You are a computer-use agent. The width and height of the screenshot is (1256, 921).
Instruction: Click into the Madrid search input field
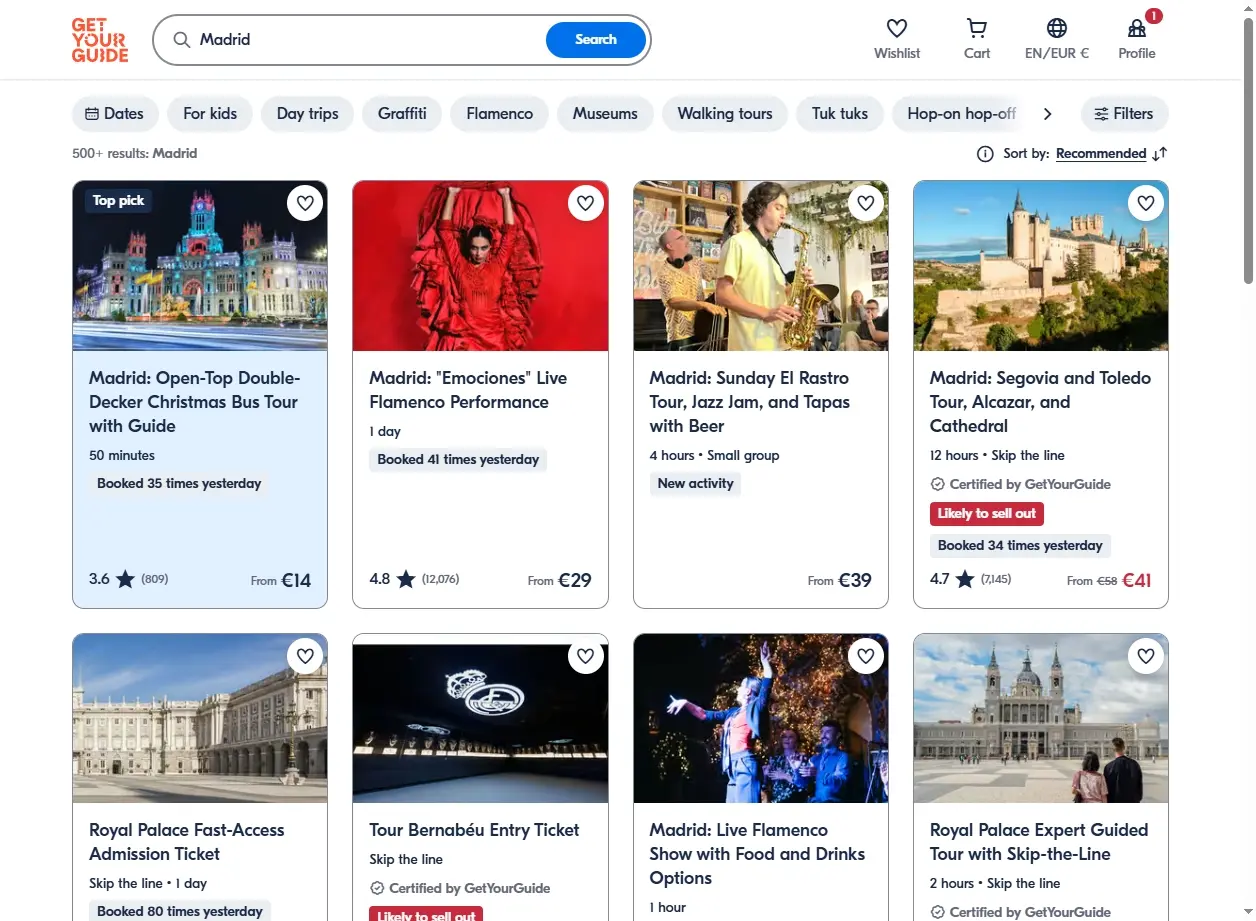pyautogui.click(x=370, y=40)
